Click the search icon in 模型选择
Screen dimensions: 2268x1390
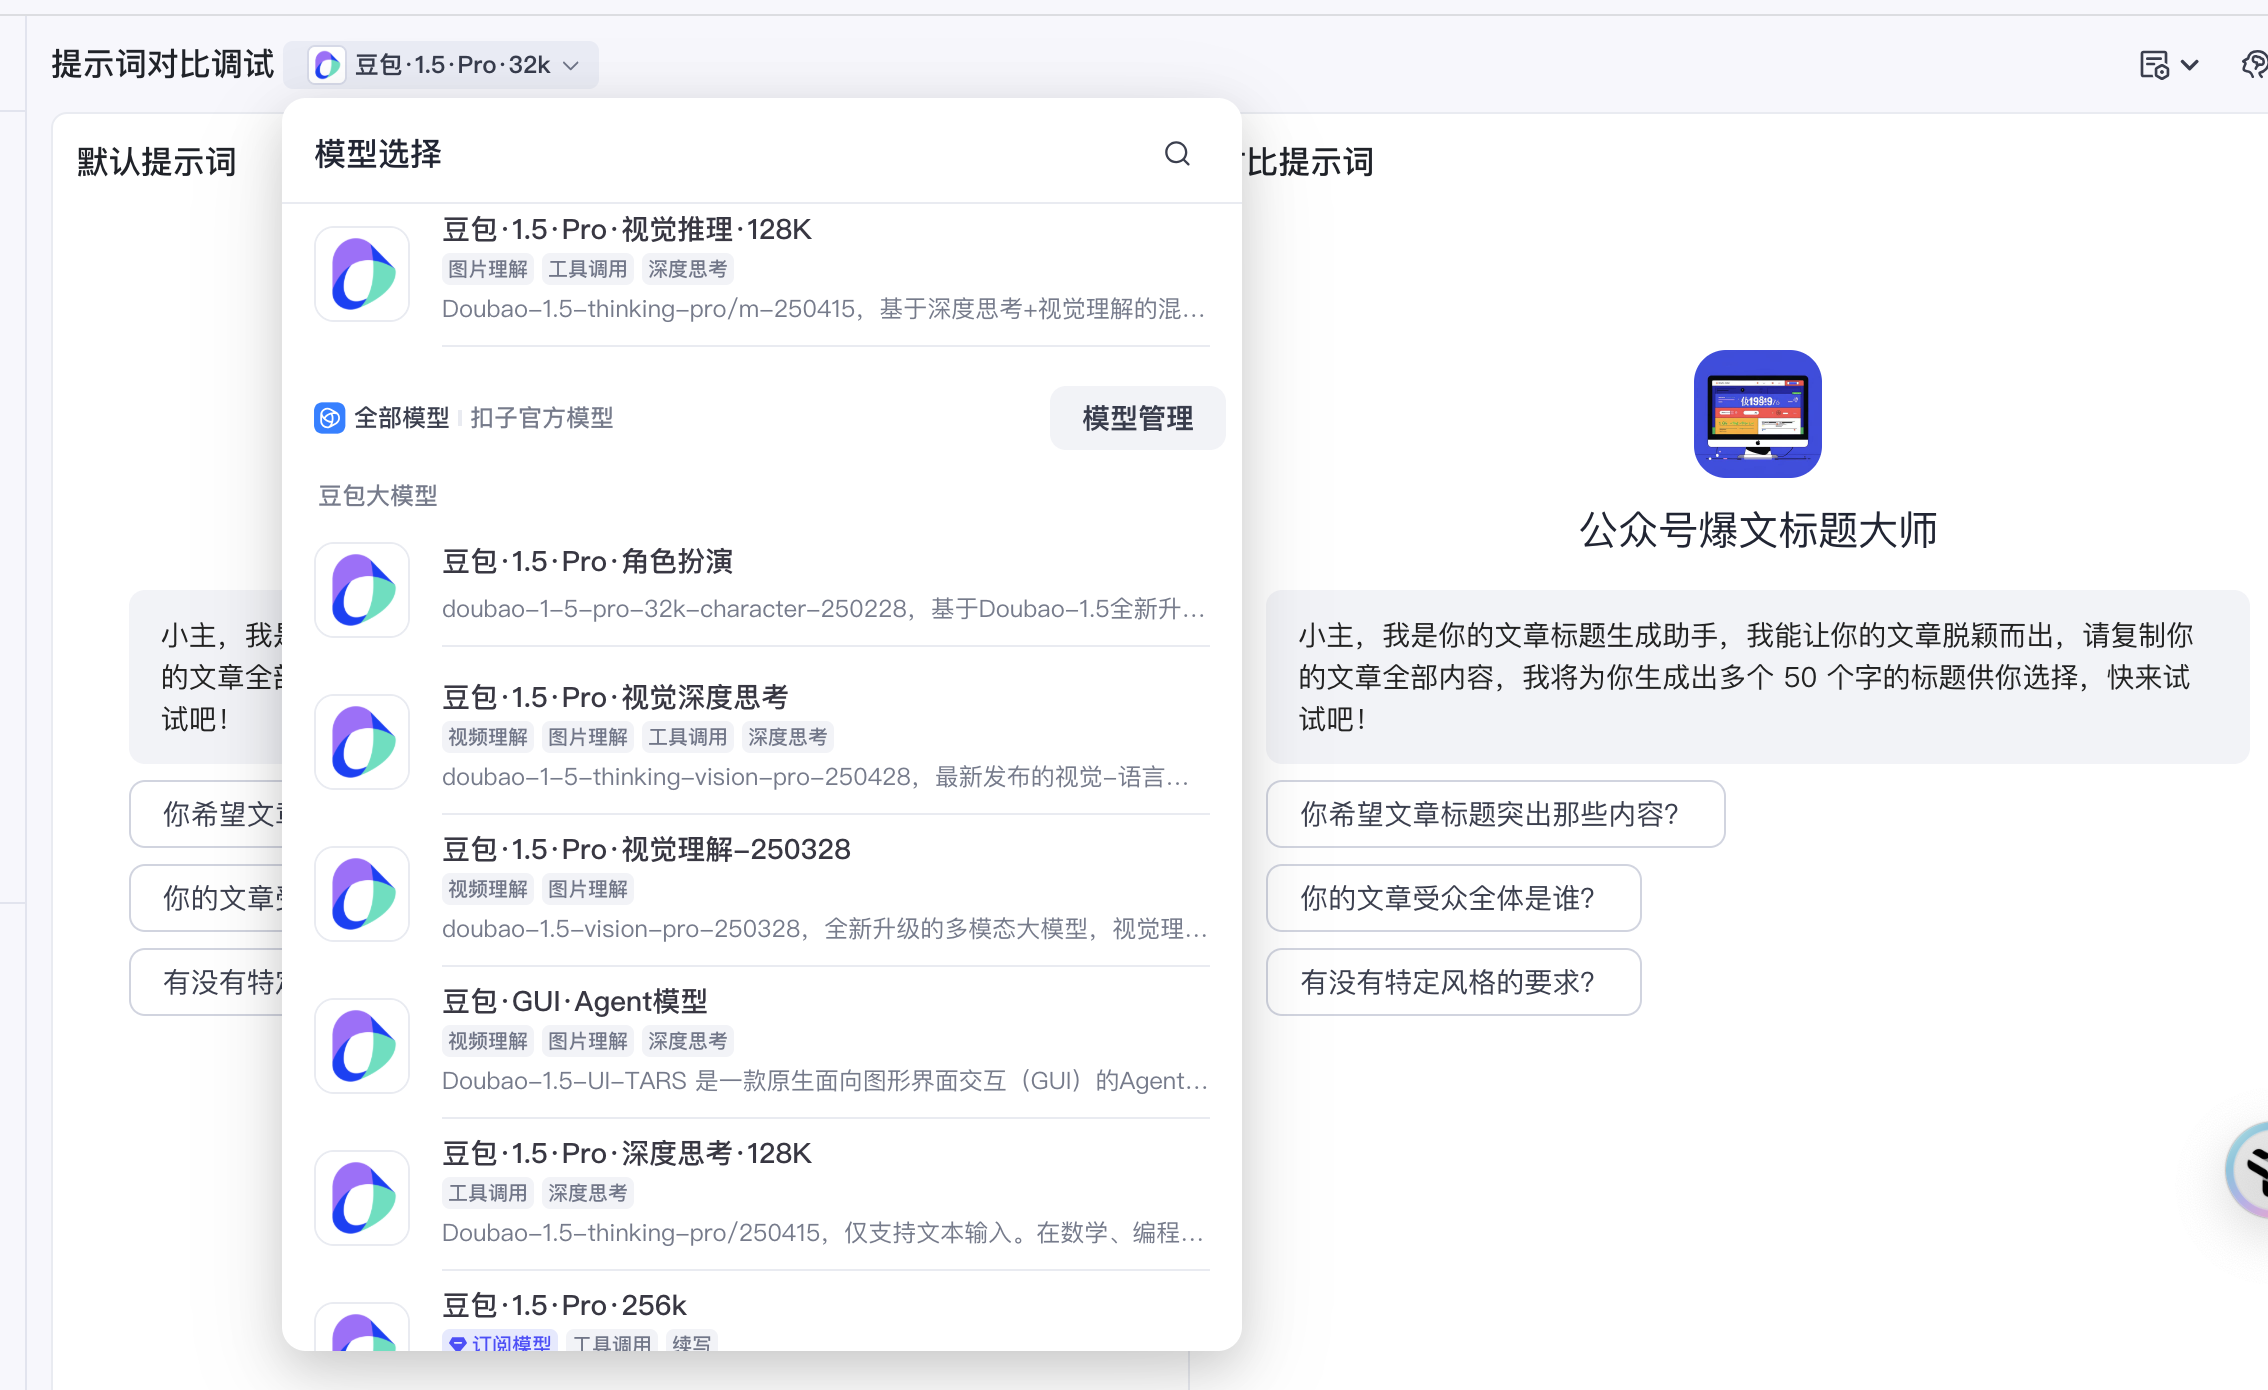pos(1177,153)
